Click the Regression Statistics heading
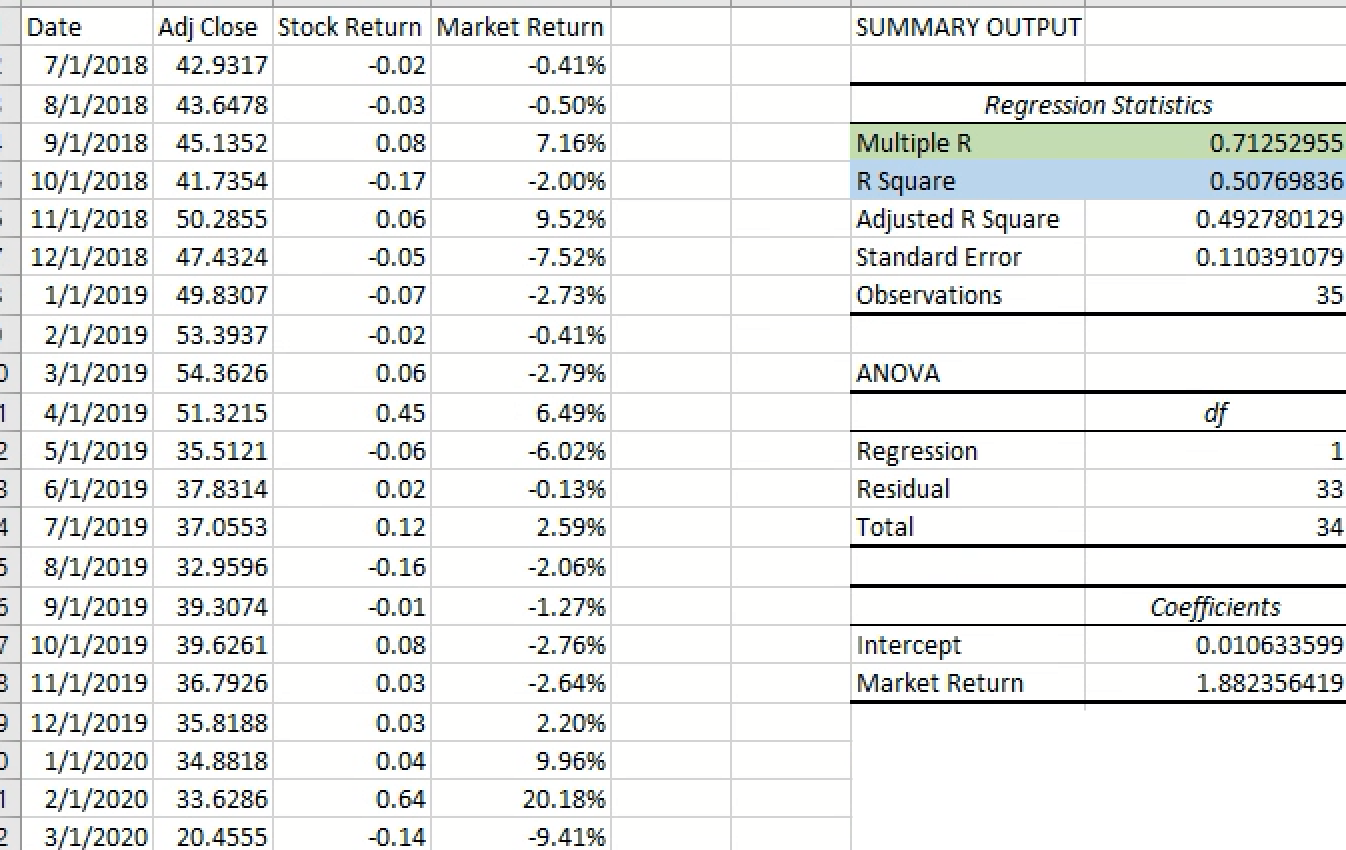 (1098, 105)
